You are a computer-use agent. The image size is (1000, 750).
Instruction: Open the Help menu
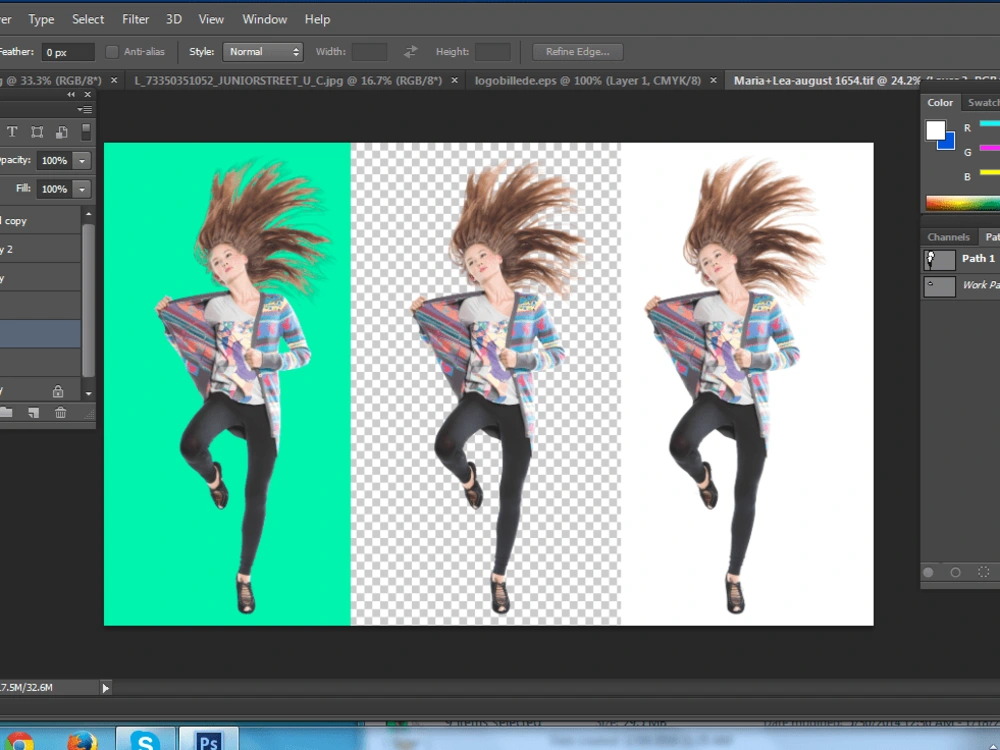coord(317,19)
